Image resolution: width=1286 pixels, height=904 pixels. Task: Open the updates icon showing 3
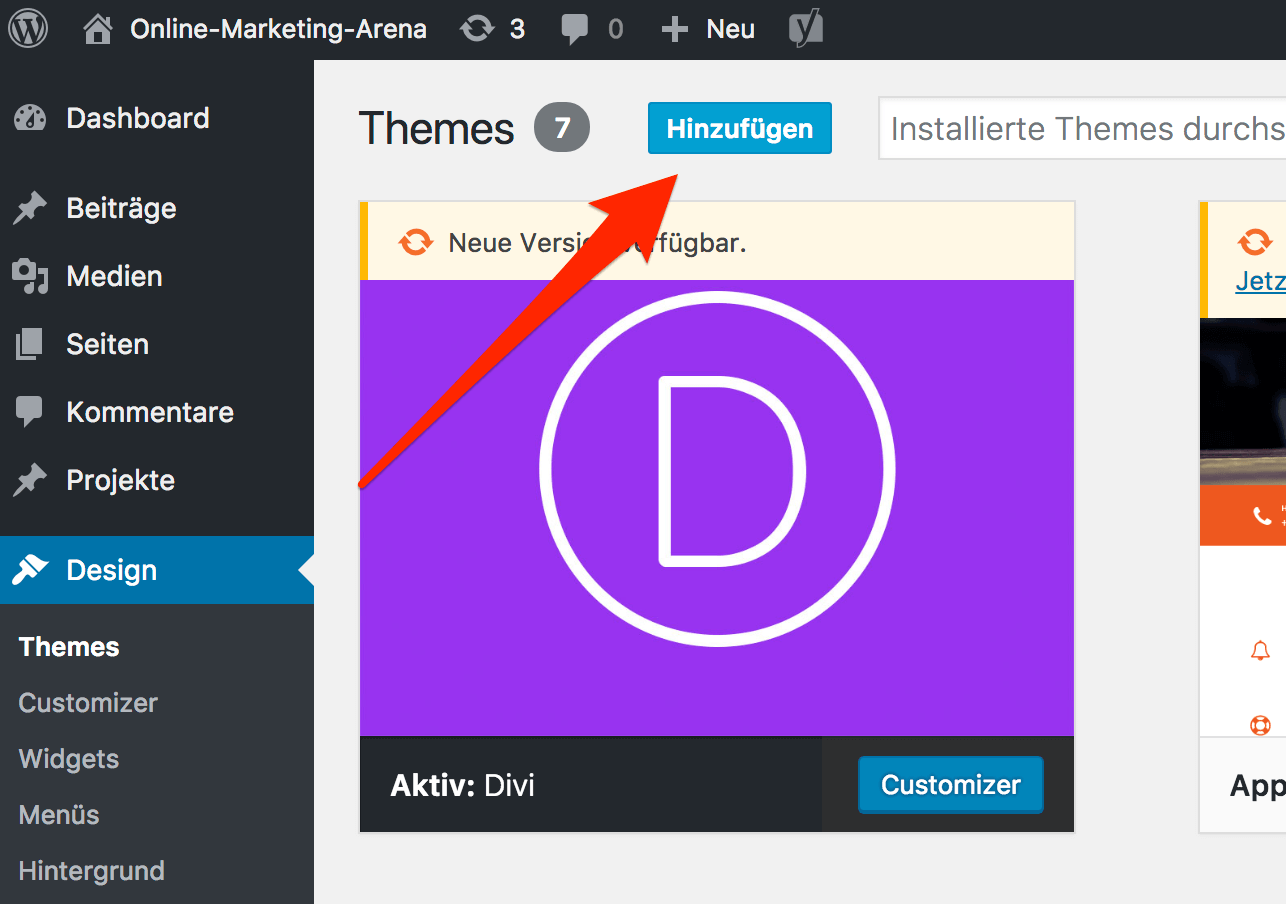pyautogui.click(x=477, y=29)
